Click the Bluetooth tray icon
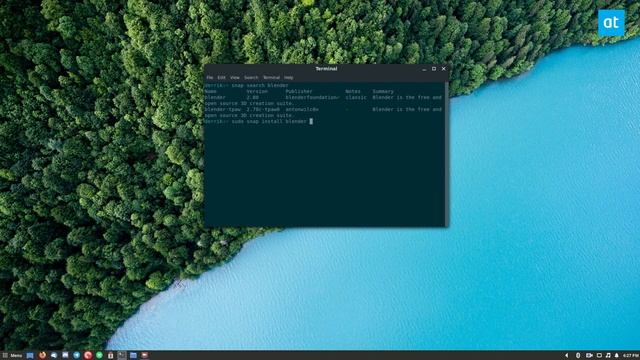Screen dimensions: 640x360 (578, 356)
